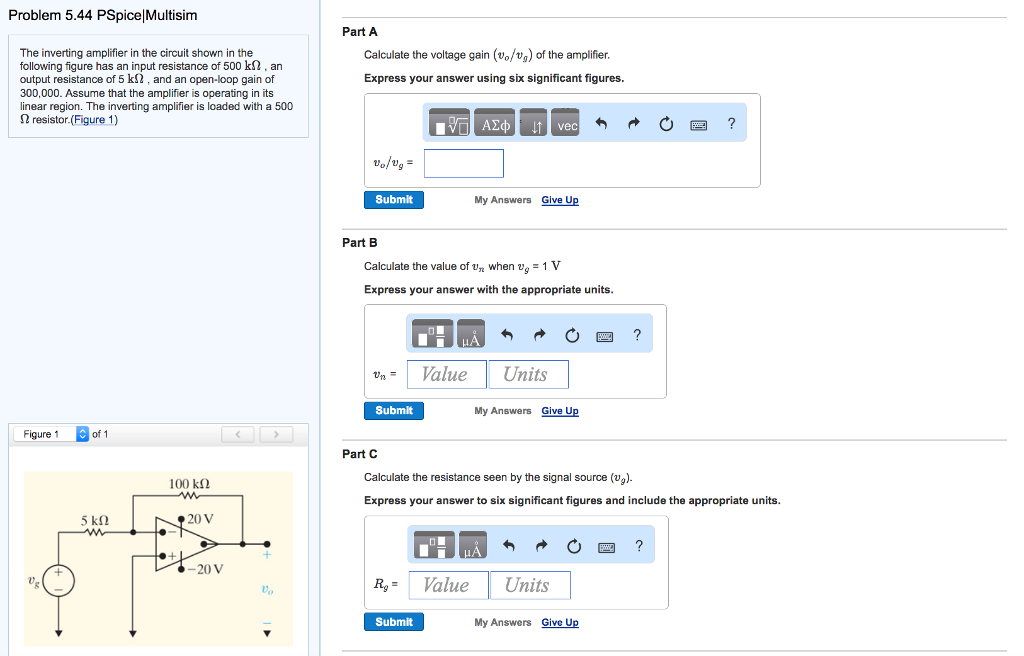This screenshot has width=1024, height=656.
Task: Open help for Part A answer box
Action: click(731, 123)
